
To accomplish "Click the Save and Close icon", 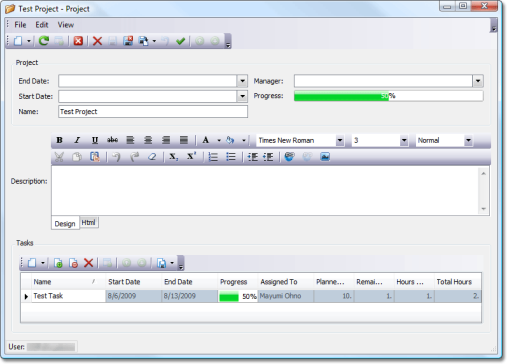I will (128, 41).
